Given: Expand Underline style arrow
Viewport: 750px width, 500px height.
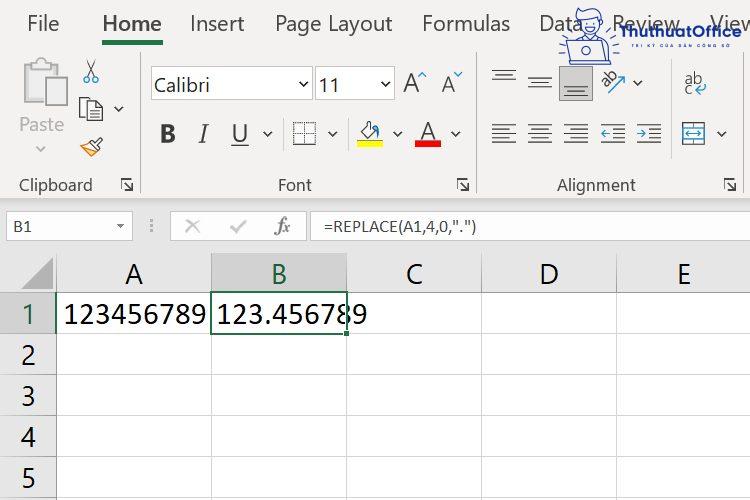Looking at the screenshot, I should [x=268, y=134].
